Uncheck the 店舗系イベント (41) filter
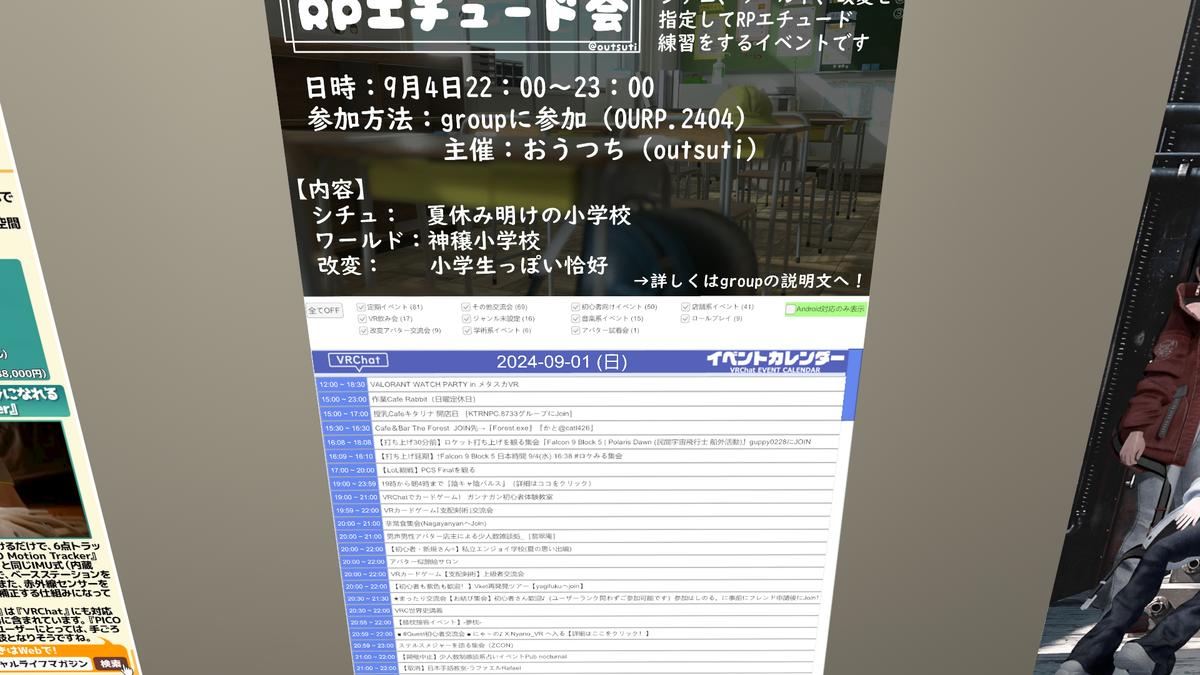Viewport: 1200px width, 675px height. tap(686, 307)
